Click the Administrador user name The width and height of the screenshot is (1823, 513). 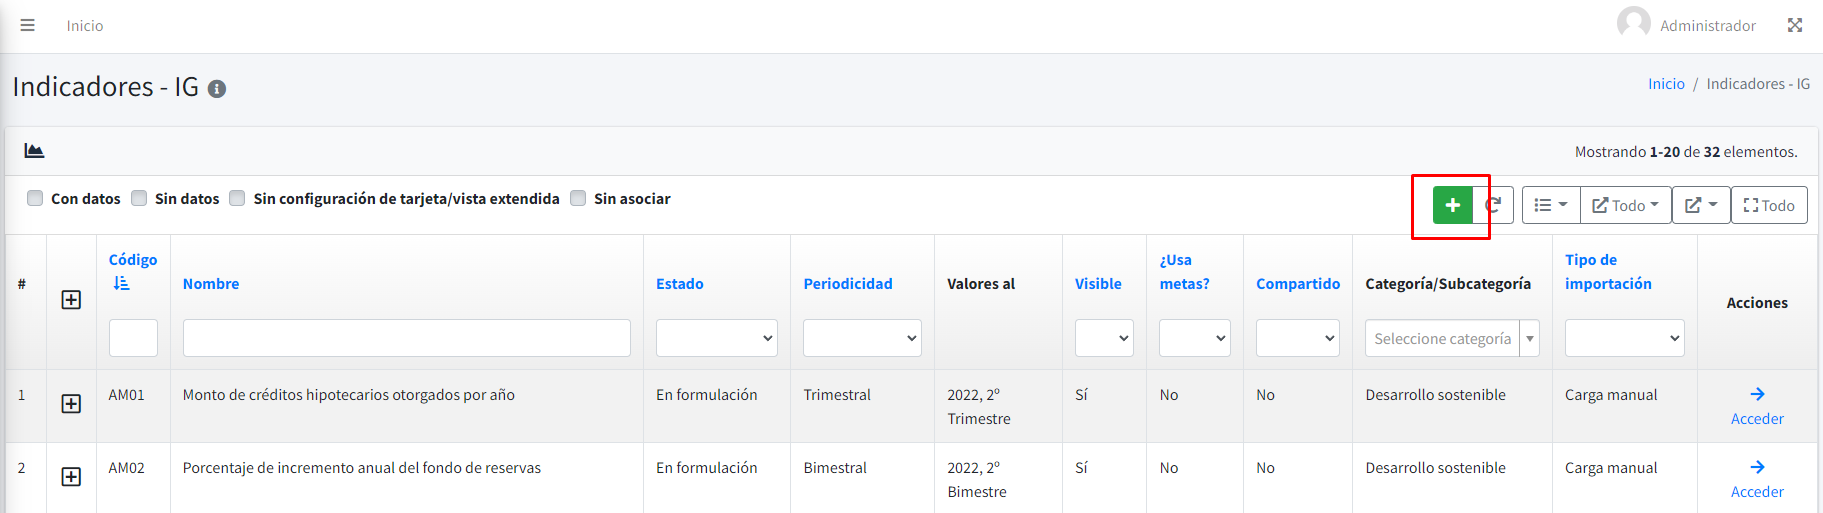(x=1708, y=26)
